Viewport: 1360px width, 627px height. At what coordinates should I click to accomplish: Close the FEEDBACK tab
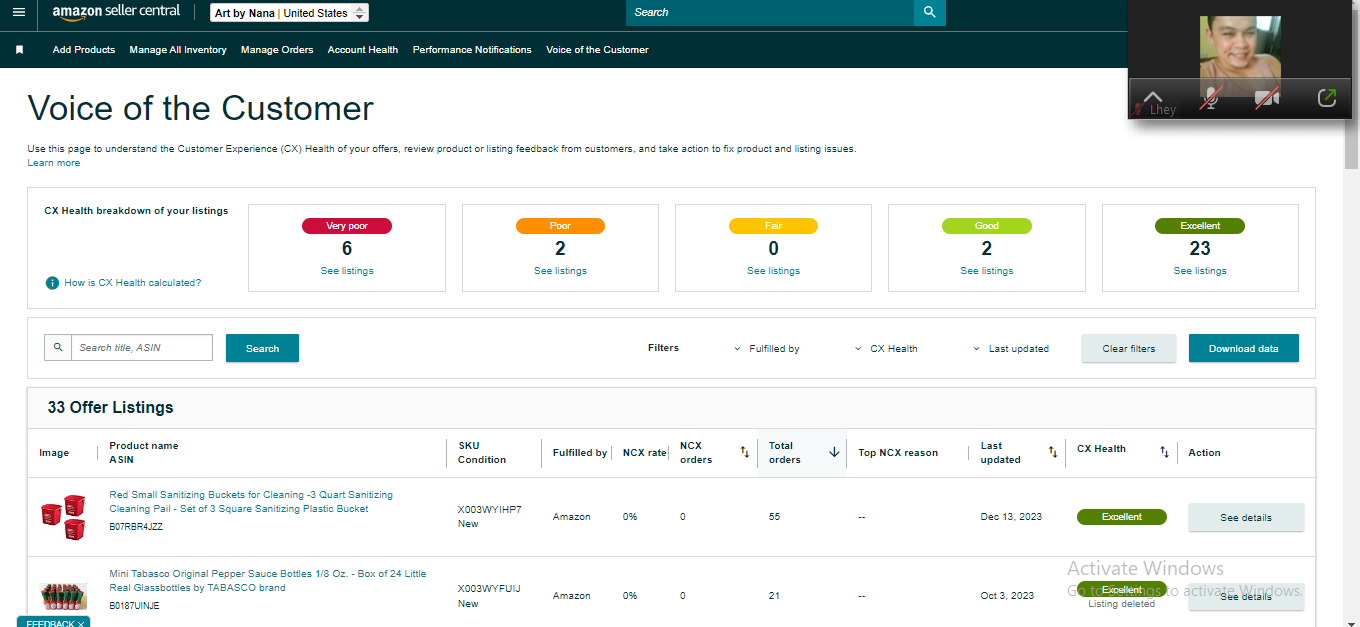(x=80, y=624)
